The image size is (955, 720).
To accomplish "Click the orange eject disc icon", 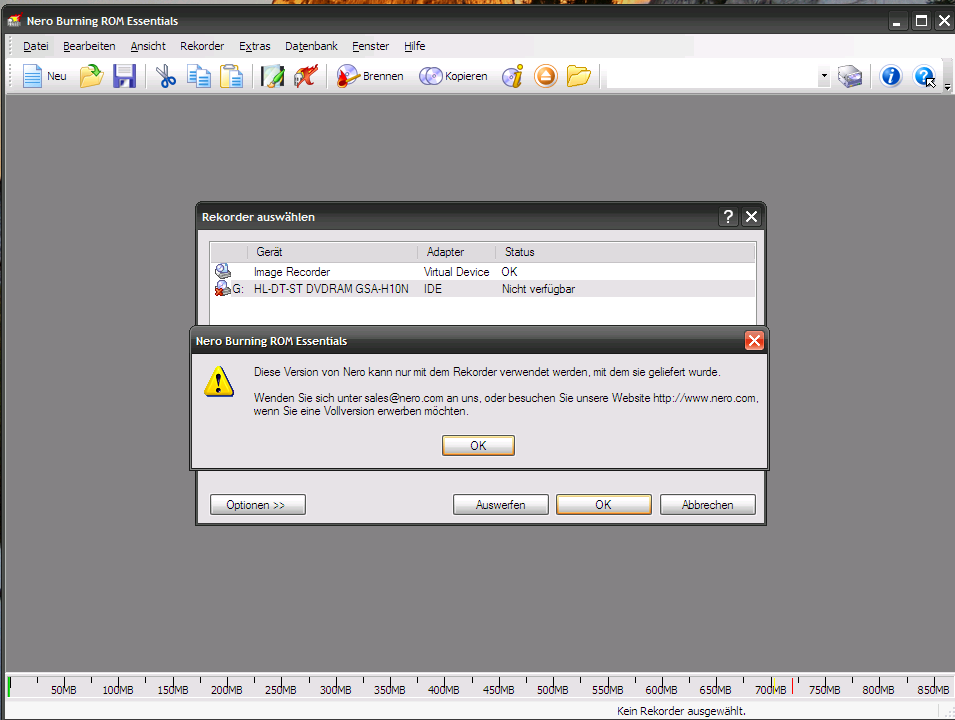I will 546,76.
